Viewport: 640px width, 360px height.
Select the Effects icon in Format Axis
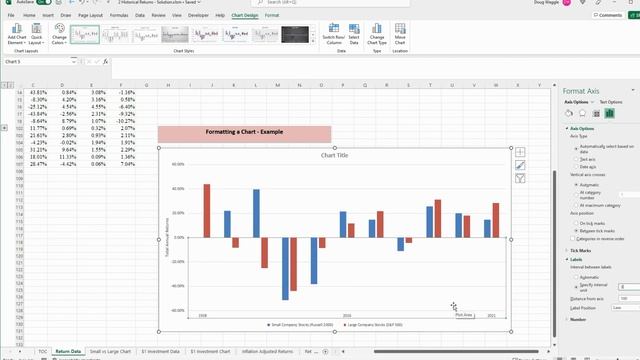pyautogui.click(x=582, y=113)
